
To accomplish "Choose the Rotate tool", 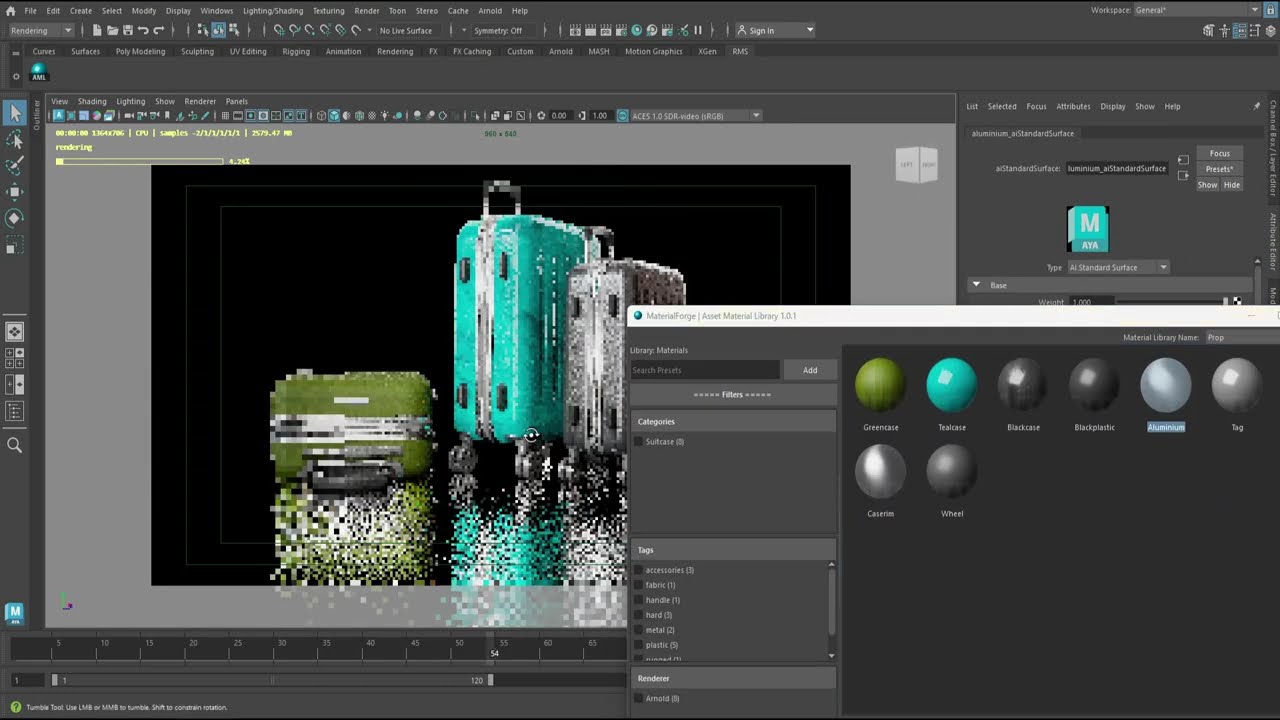I will [14, 218].
